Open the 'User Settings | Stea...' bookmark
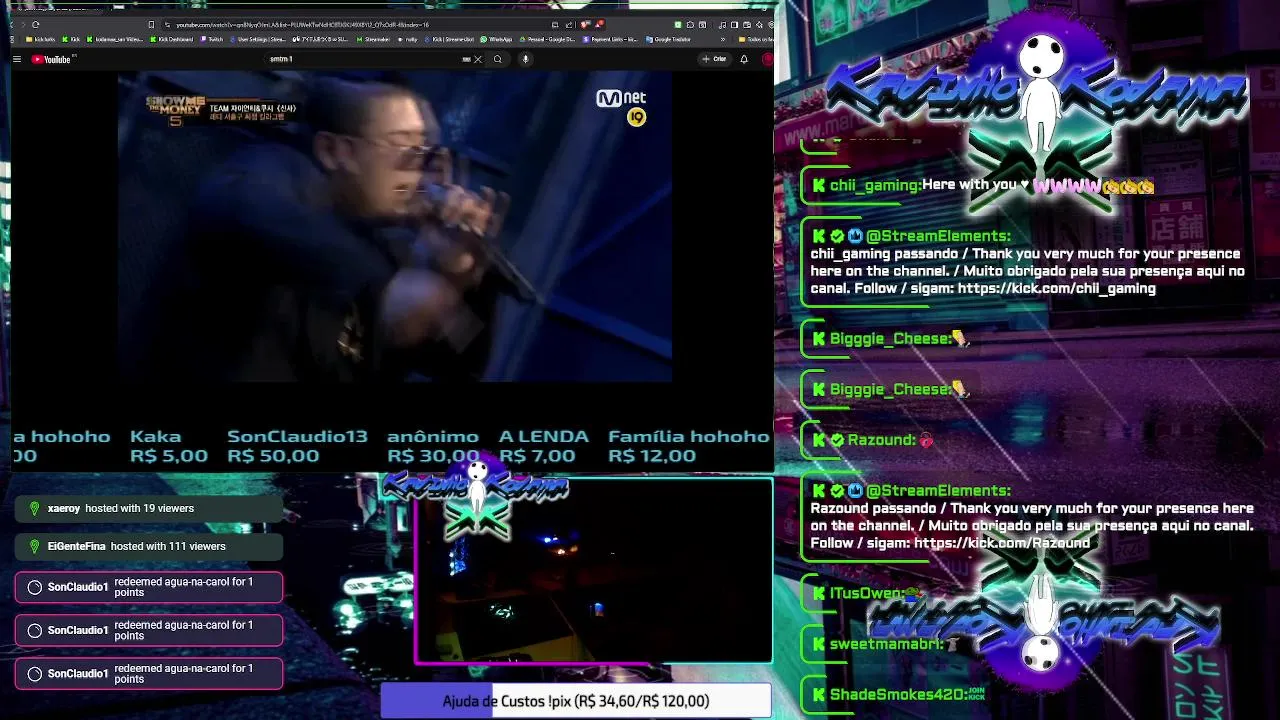The width and height of the screenshot is (1280, 720). click(x=258, y=40)
